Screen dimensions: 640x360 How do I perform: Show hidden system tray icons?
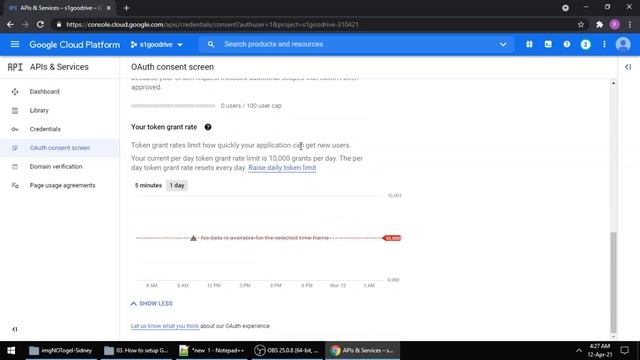pos(579,350)
